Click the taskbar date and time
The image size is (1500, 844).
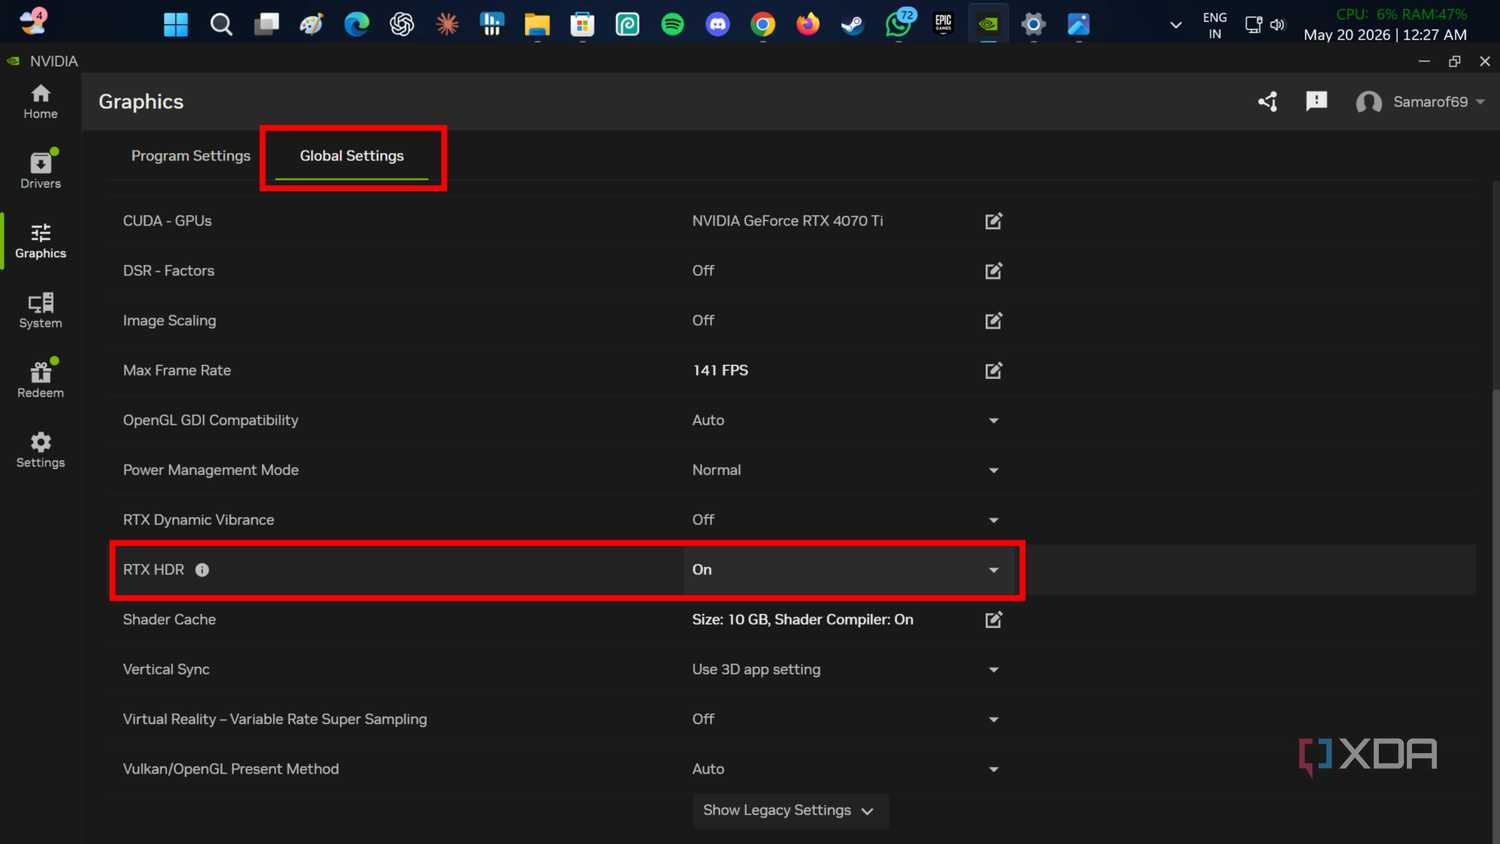coord(1385,34)
